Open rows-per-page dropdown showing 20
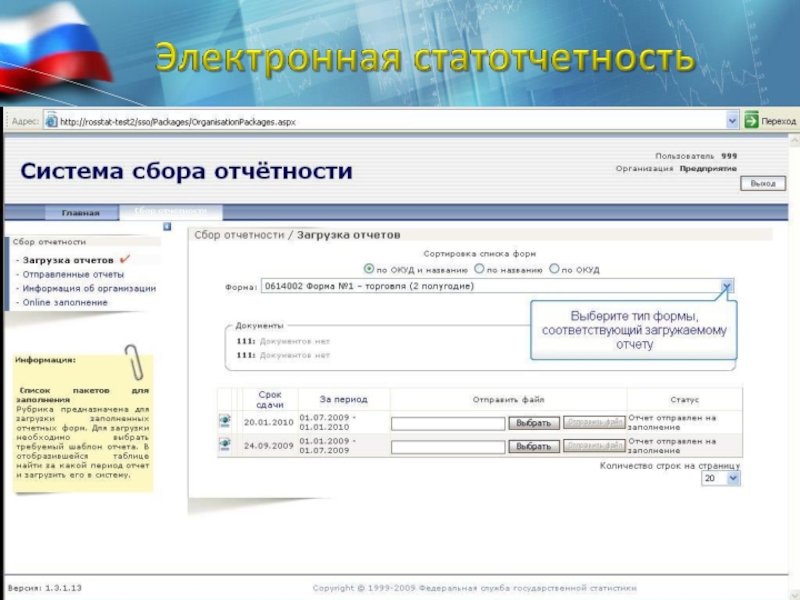Screen dimensions: 800x600 click(733, 478)
